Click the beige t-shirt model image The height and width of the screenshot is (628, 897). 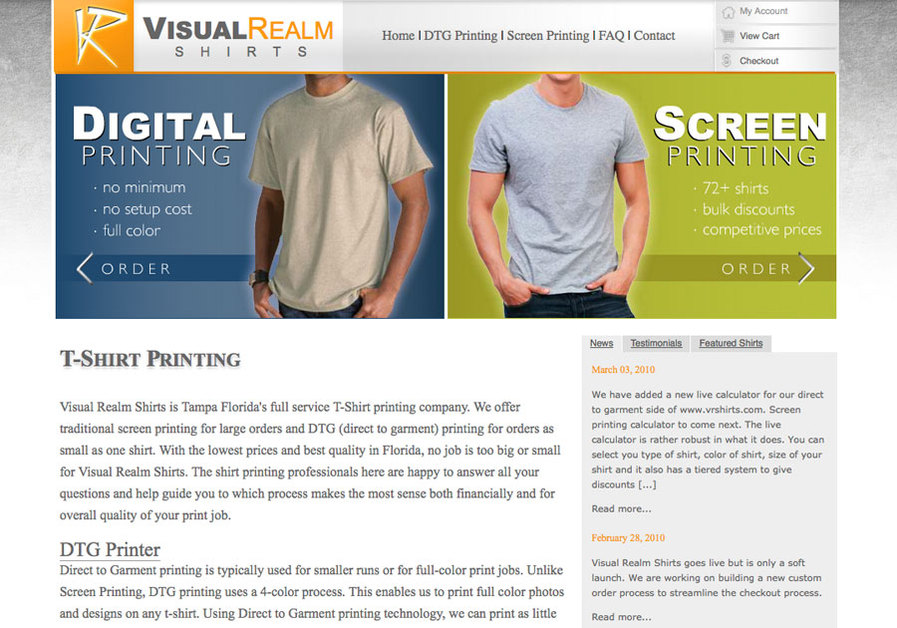point(340,196)
